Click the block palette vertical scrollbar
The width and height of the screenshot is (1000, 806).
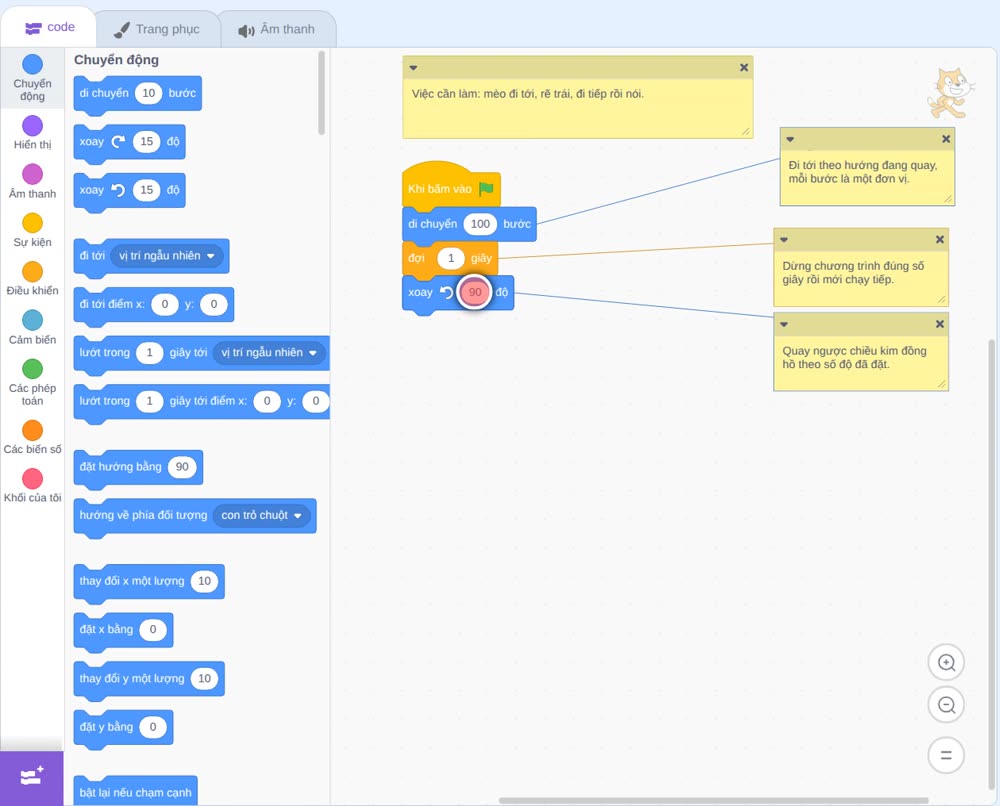(321, 93)
